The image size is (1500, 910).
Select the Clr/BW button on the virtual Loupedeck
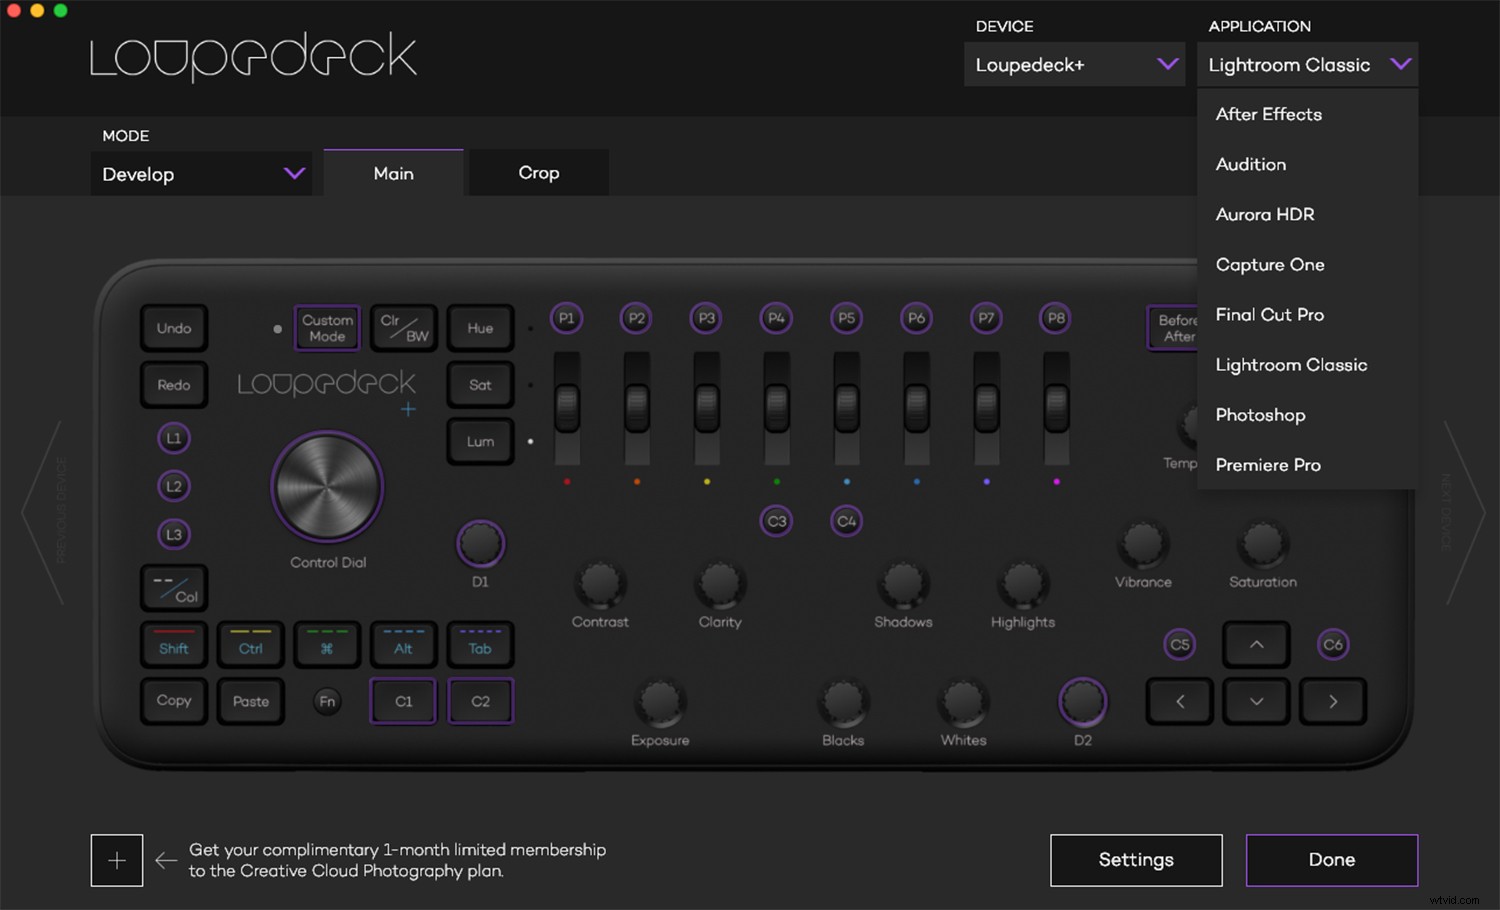click(x=403, y=328)
